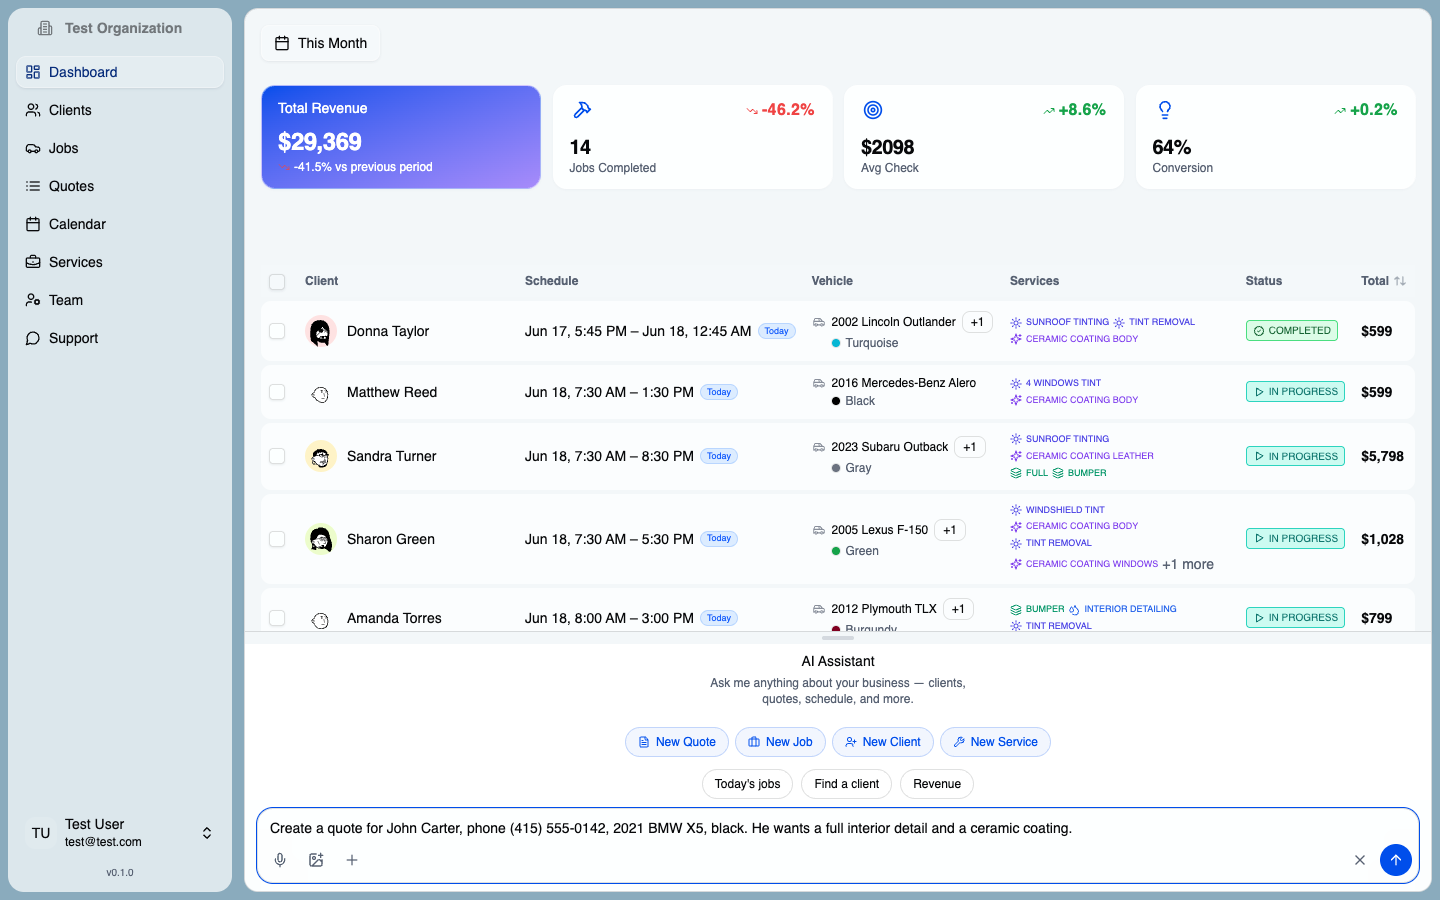Click the Avg Check target icon
The height and width of the screenshot is (900, 1440).
[873, 110]
